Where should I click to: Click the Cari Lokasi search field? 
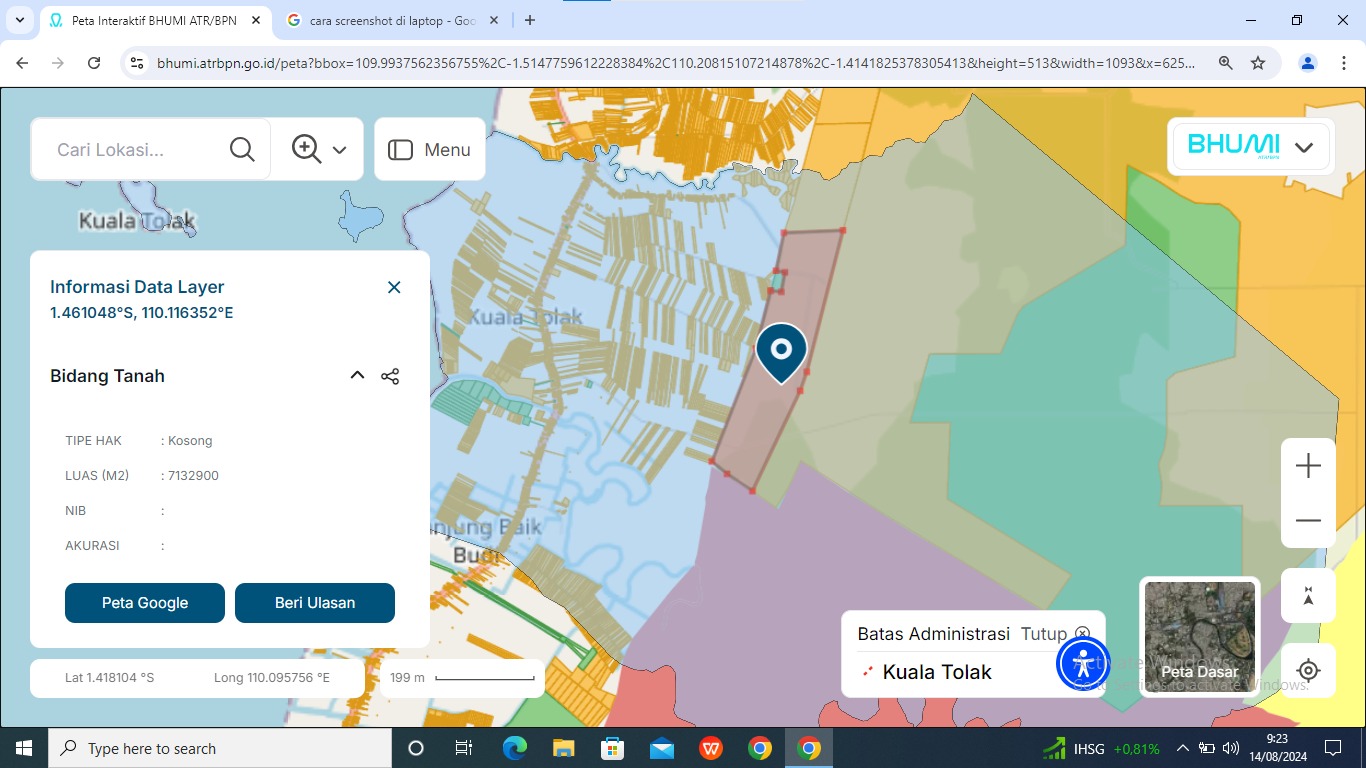pos(130,150)
